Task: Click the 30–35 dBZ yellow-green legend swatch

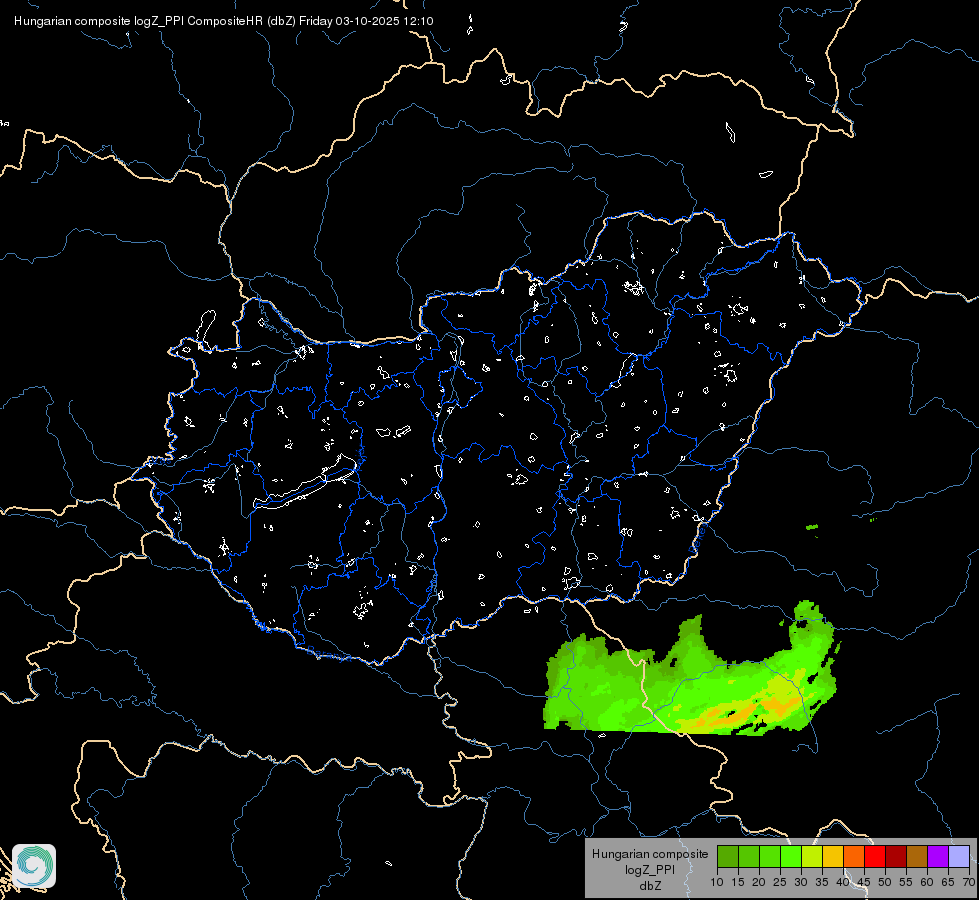Action: point(812,856)
